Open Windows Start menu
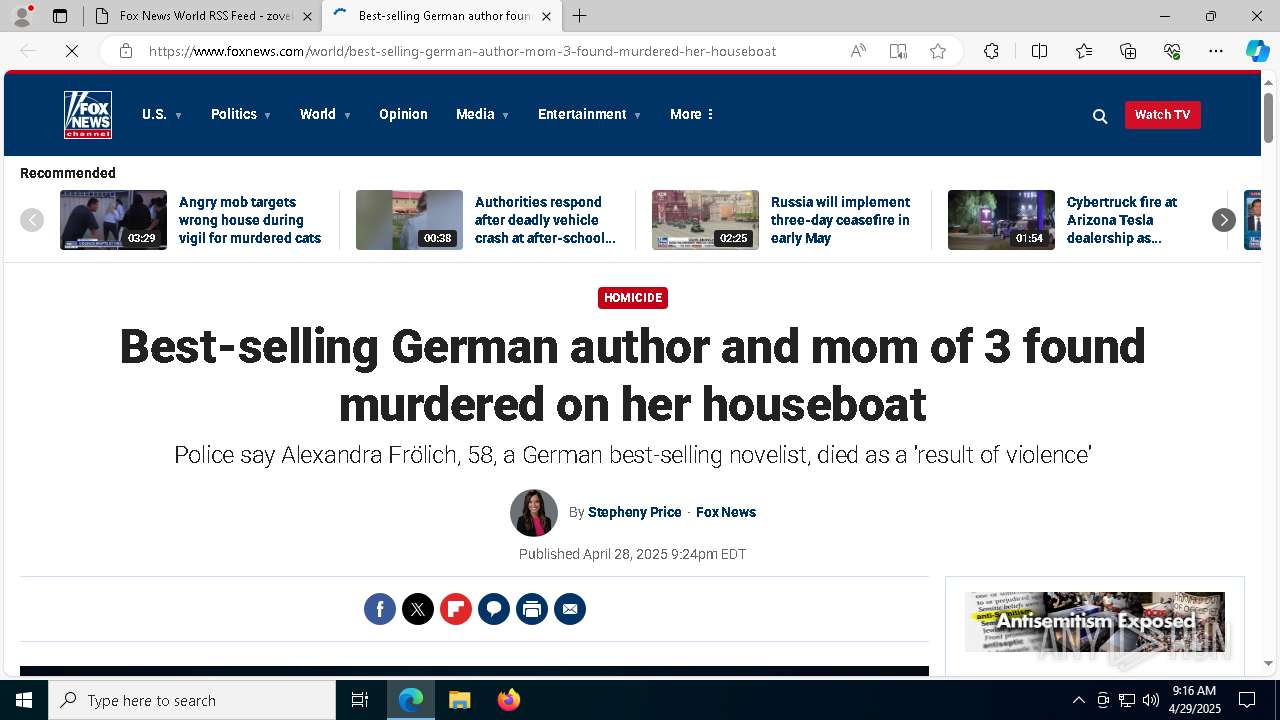The height and width of the screenshot is (720, 1280). (24, 700)
